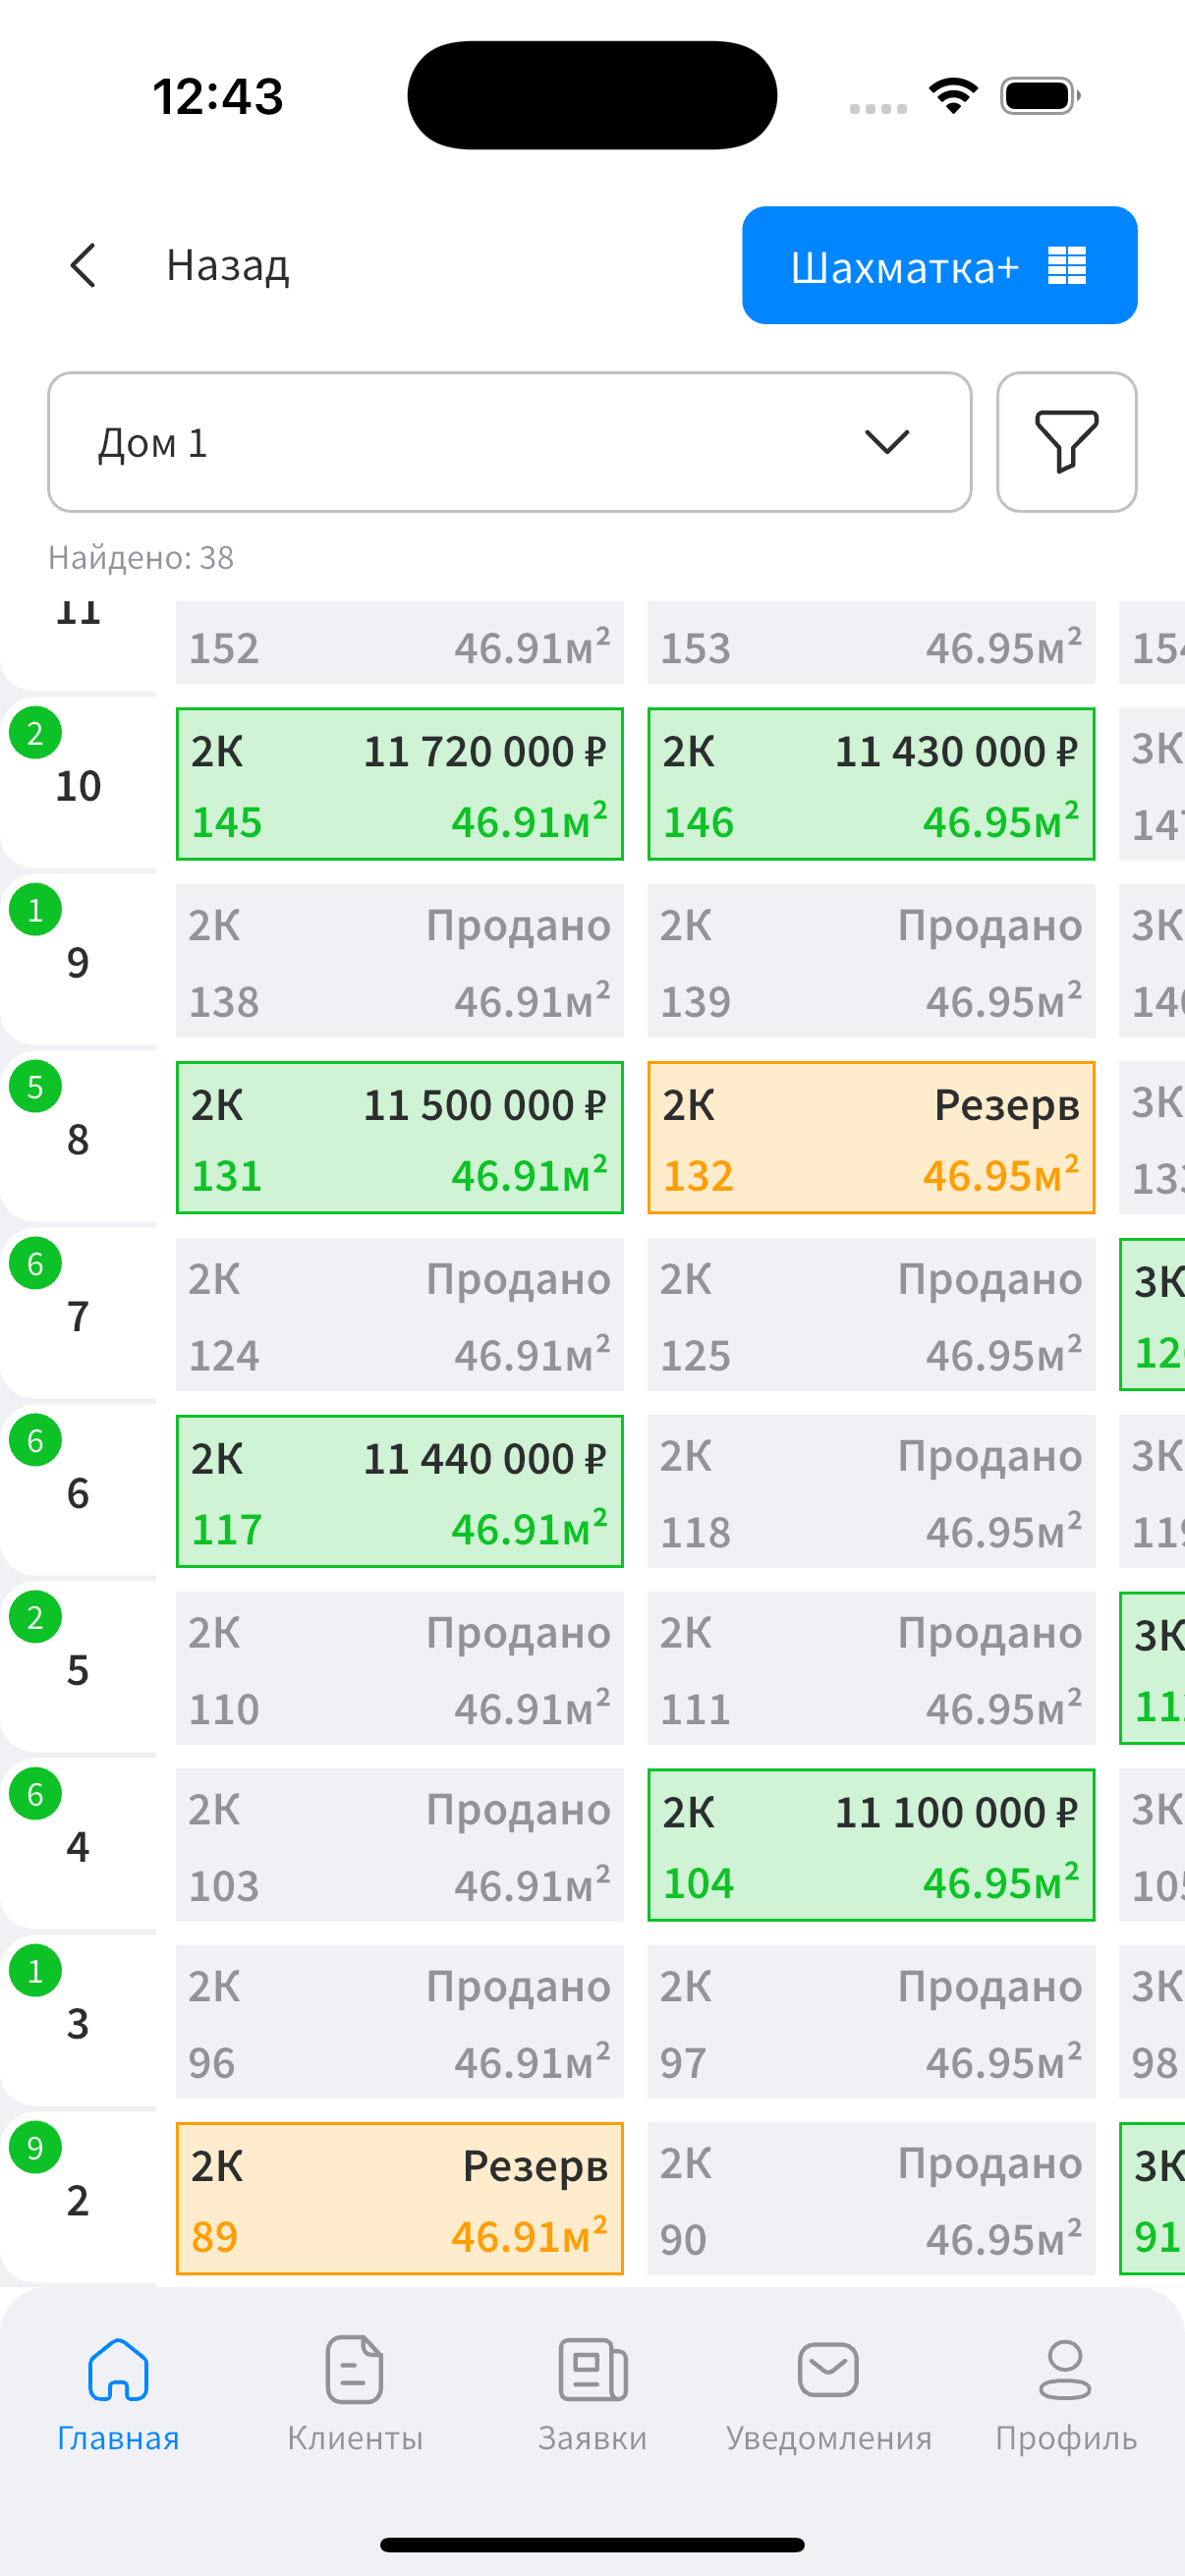
Task: Open Клиенты document icon tab
Action: coord(355,2370)
